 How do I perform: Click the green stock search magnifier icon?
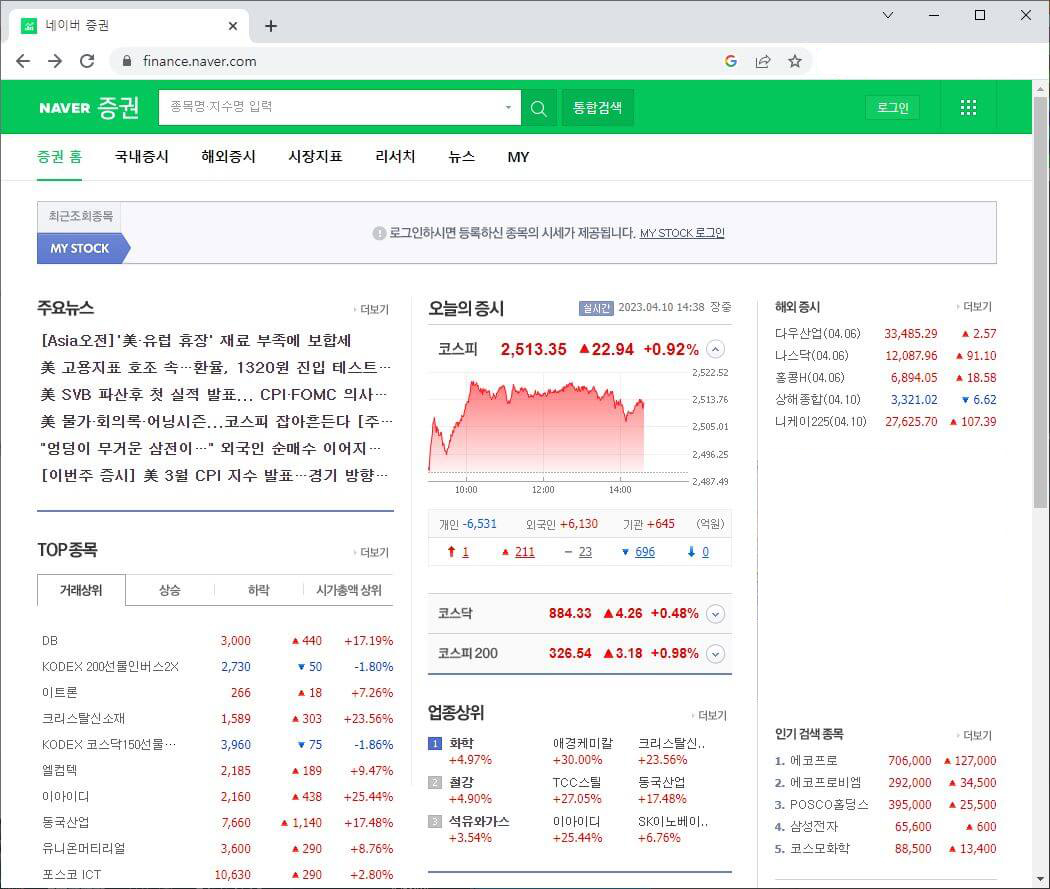[539, 107]
